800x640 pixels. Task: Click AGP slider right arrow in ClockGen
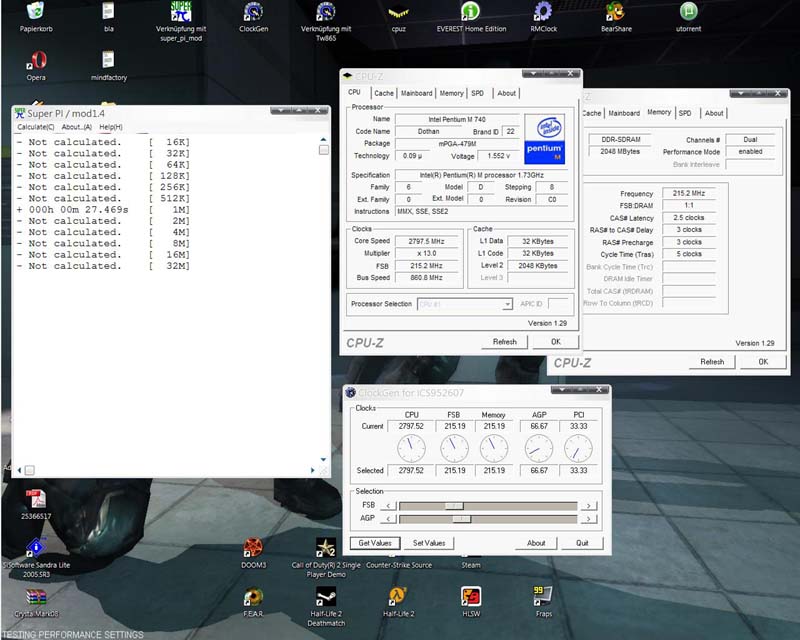(588, 519)
